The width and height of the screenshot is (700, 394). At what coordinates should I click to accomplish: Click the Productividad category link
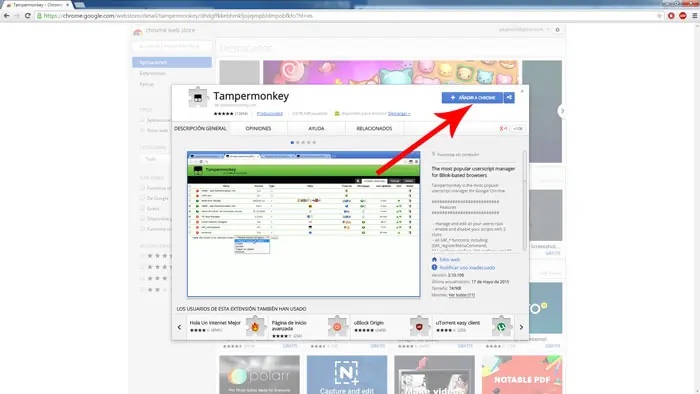coord(270,113)
